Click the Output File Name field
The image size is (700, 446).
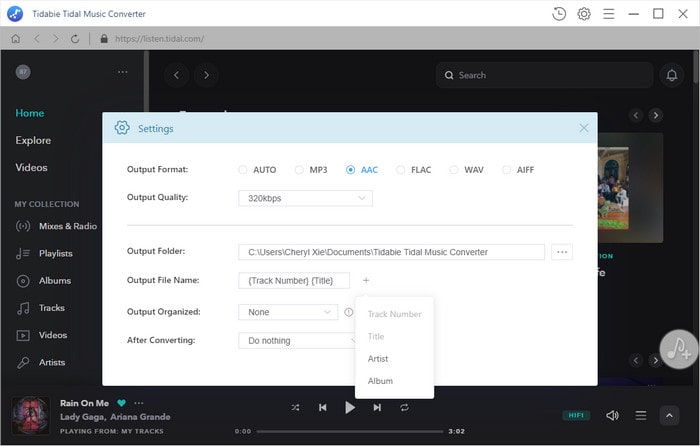[294, 280]
